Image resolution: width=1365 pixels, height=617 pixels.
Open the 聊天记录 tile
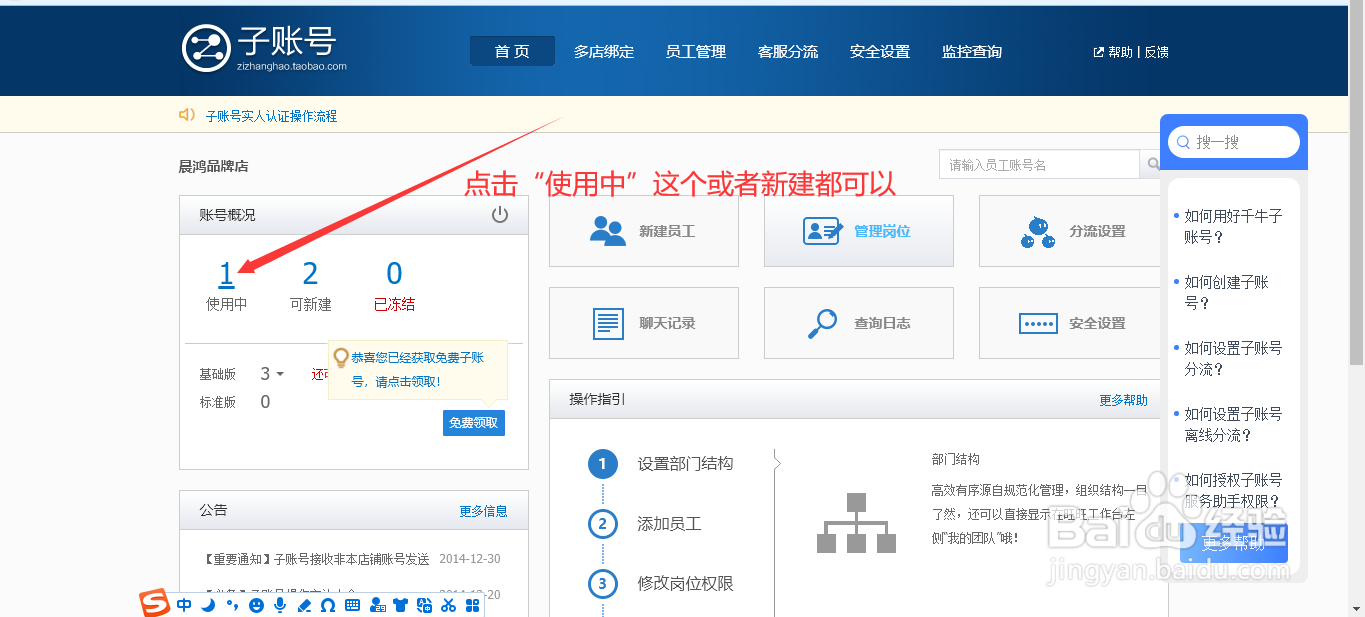[x=644, y=323]
